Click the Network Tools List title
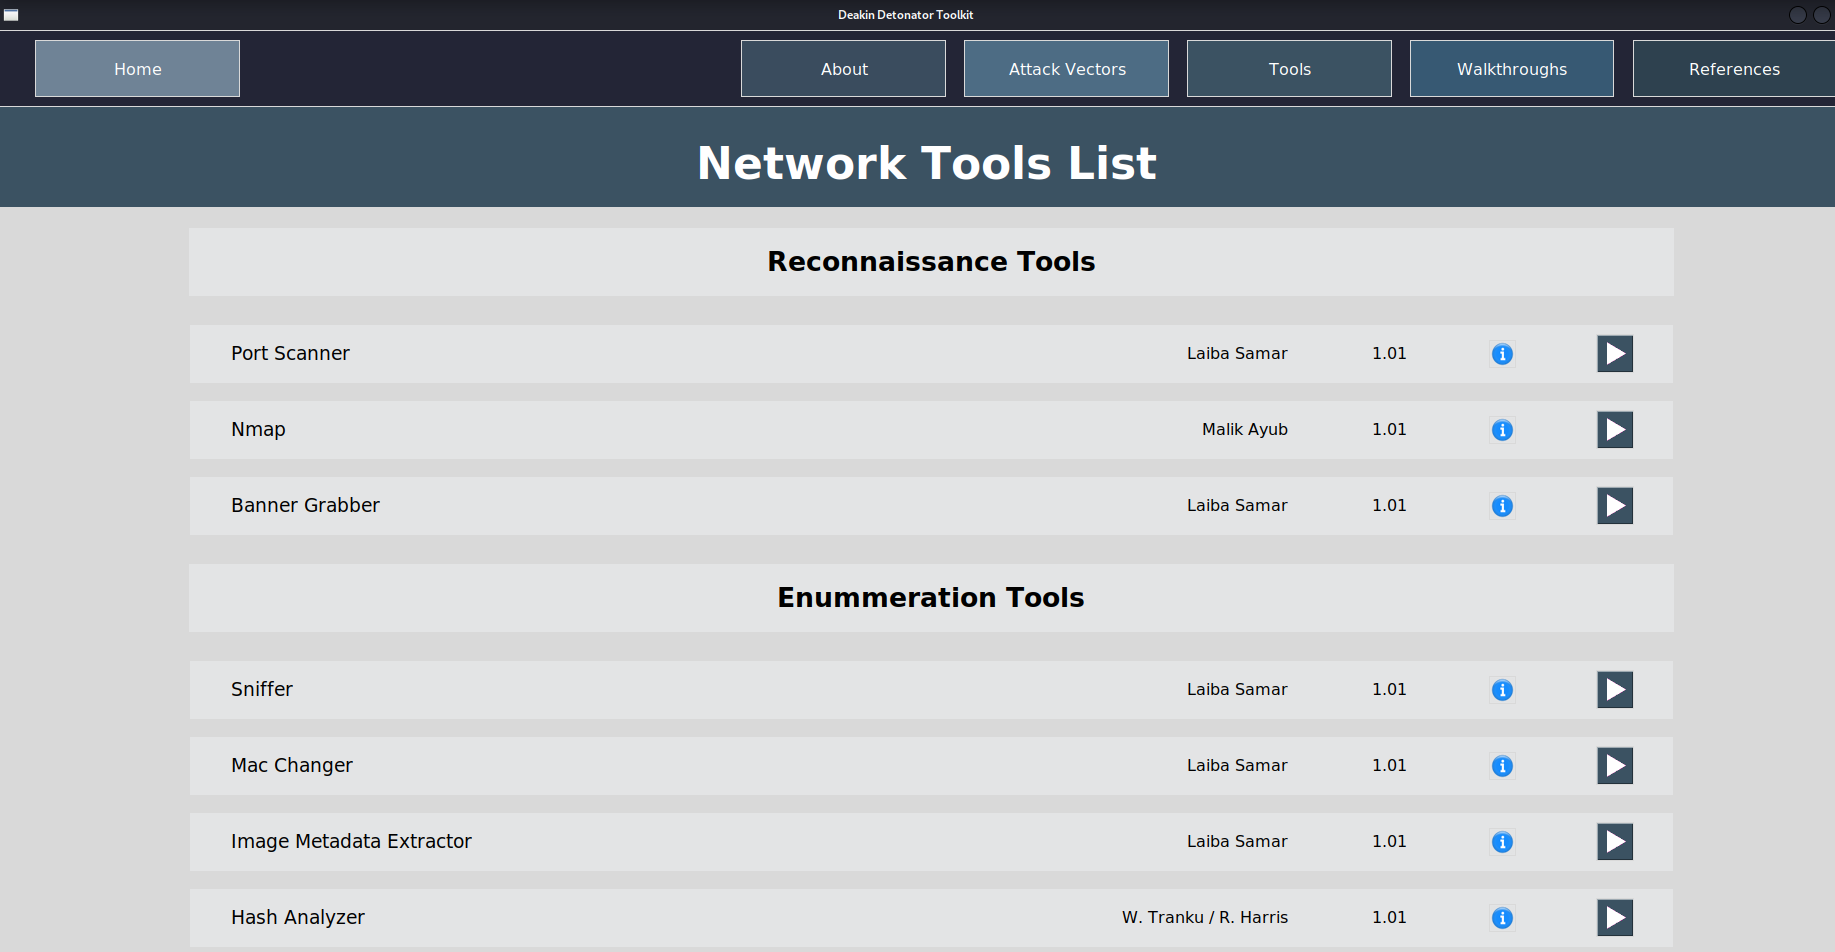1835x952 pixels. point(927,163)
